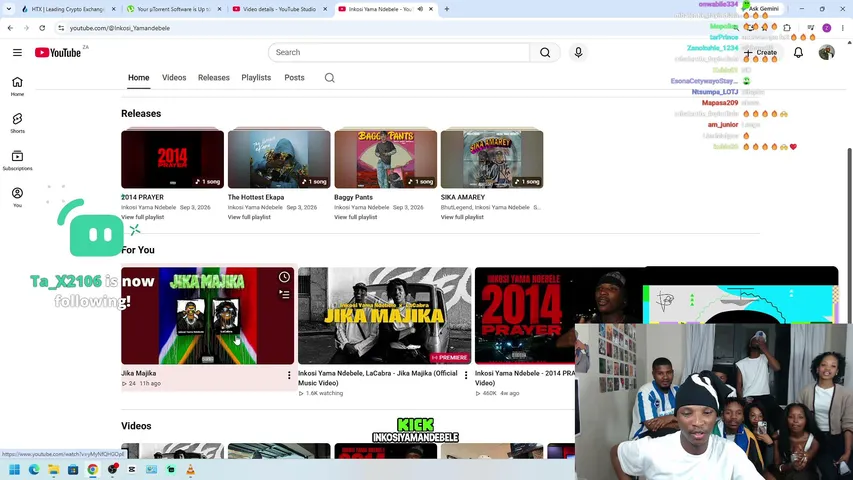The image size is (853, 480).
Task: View site information icon in address bar
Action: (61, 28)
